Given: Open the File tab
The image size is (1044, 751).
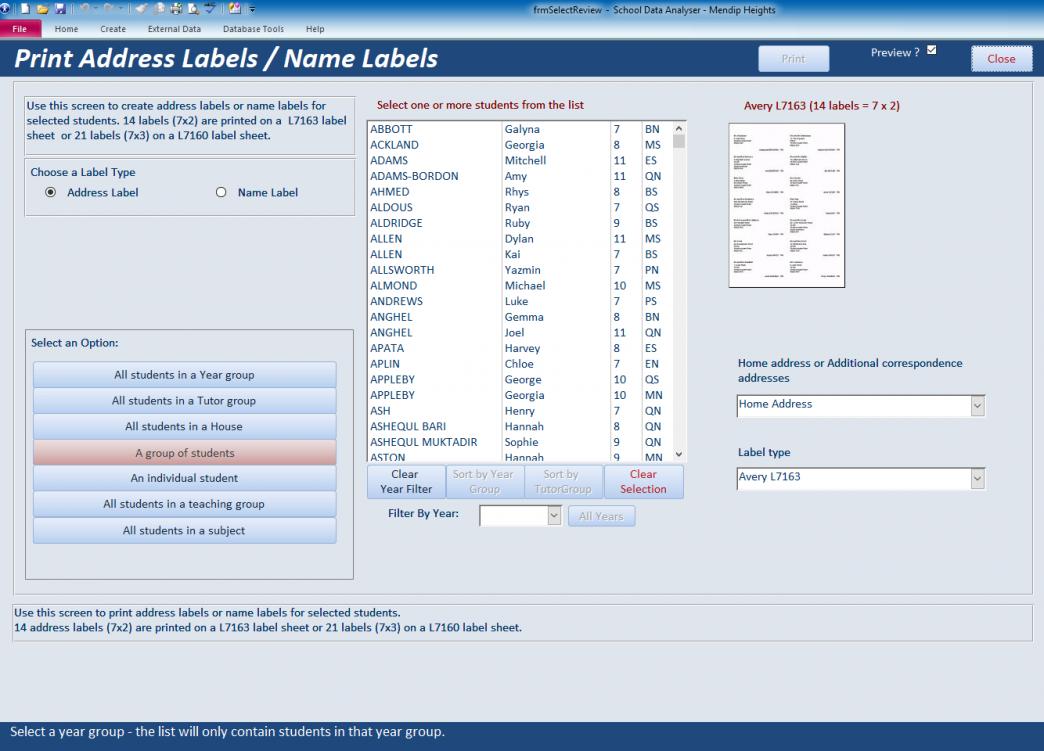Looking at the screenshot, I should click(x=20, y=29).
